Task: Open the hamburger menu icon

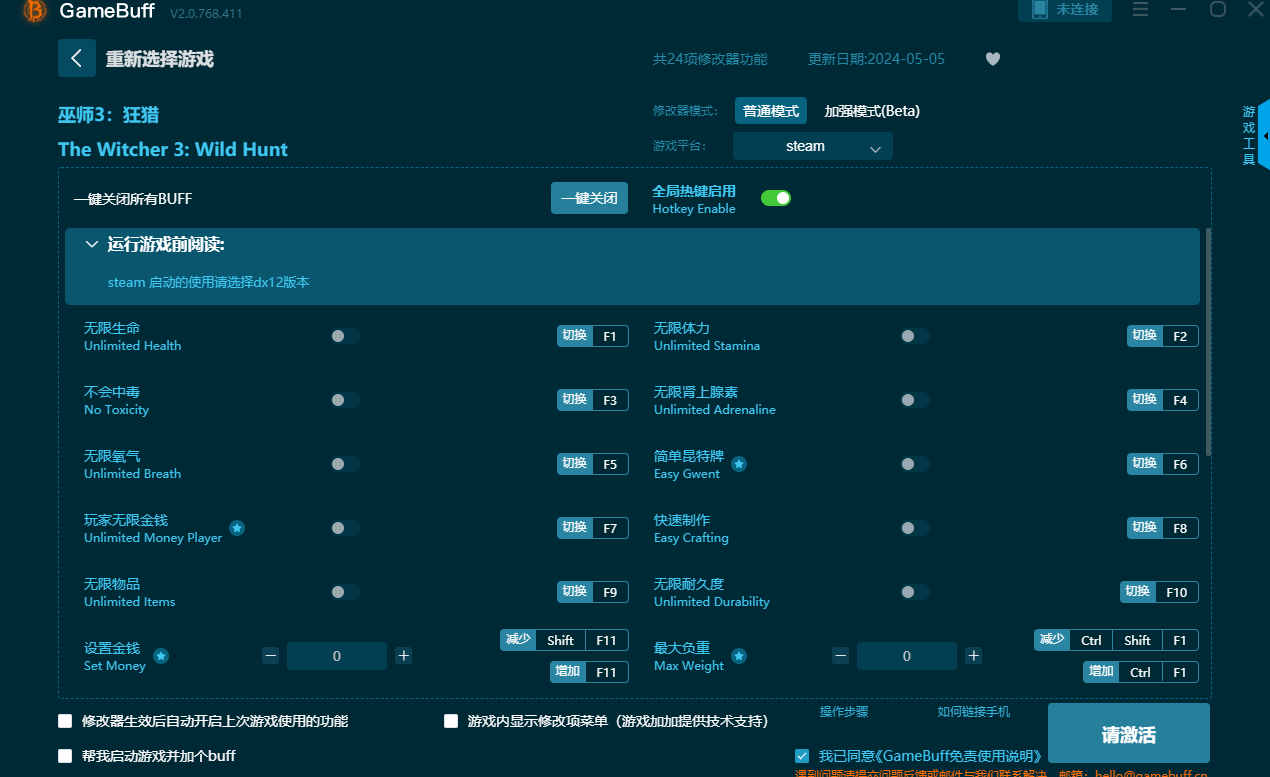Action: (x=1140, y=9)
